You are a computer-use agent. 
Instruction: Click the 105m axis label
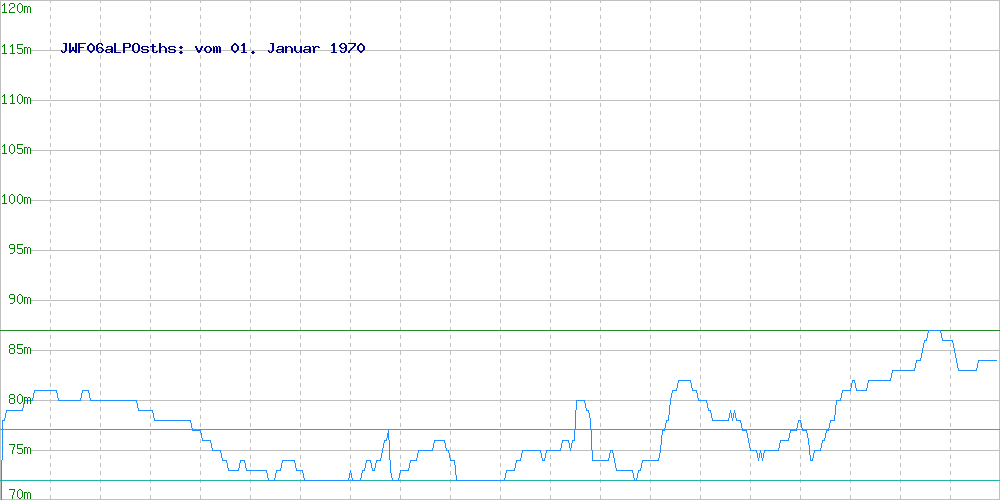coord(17,150)
